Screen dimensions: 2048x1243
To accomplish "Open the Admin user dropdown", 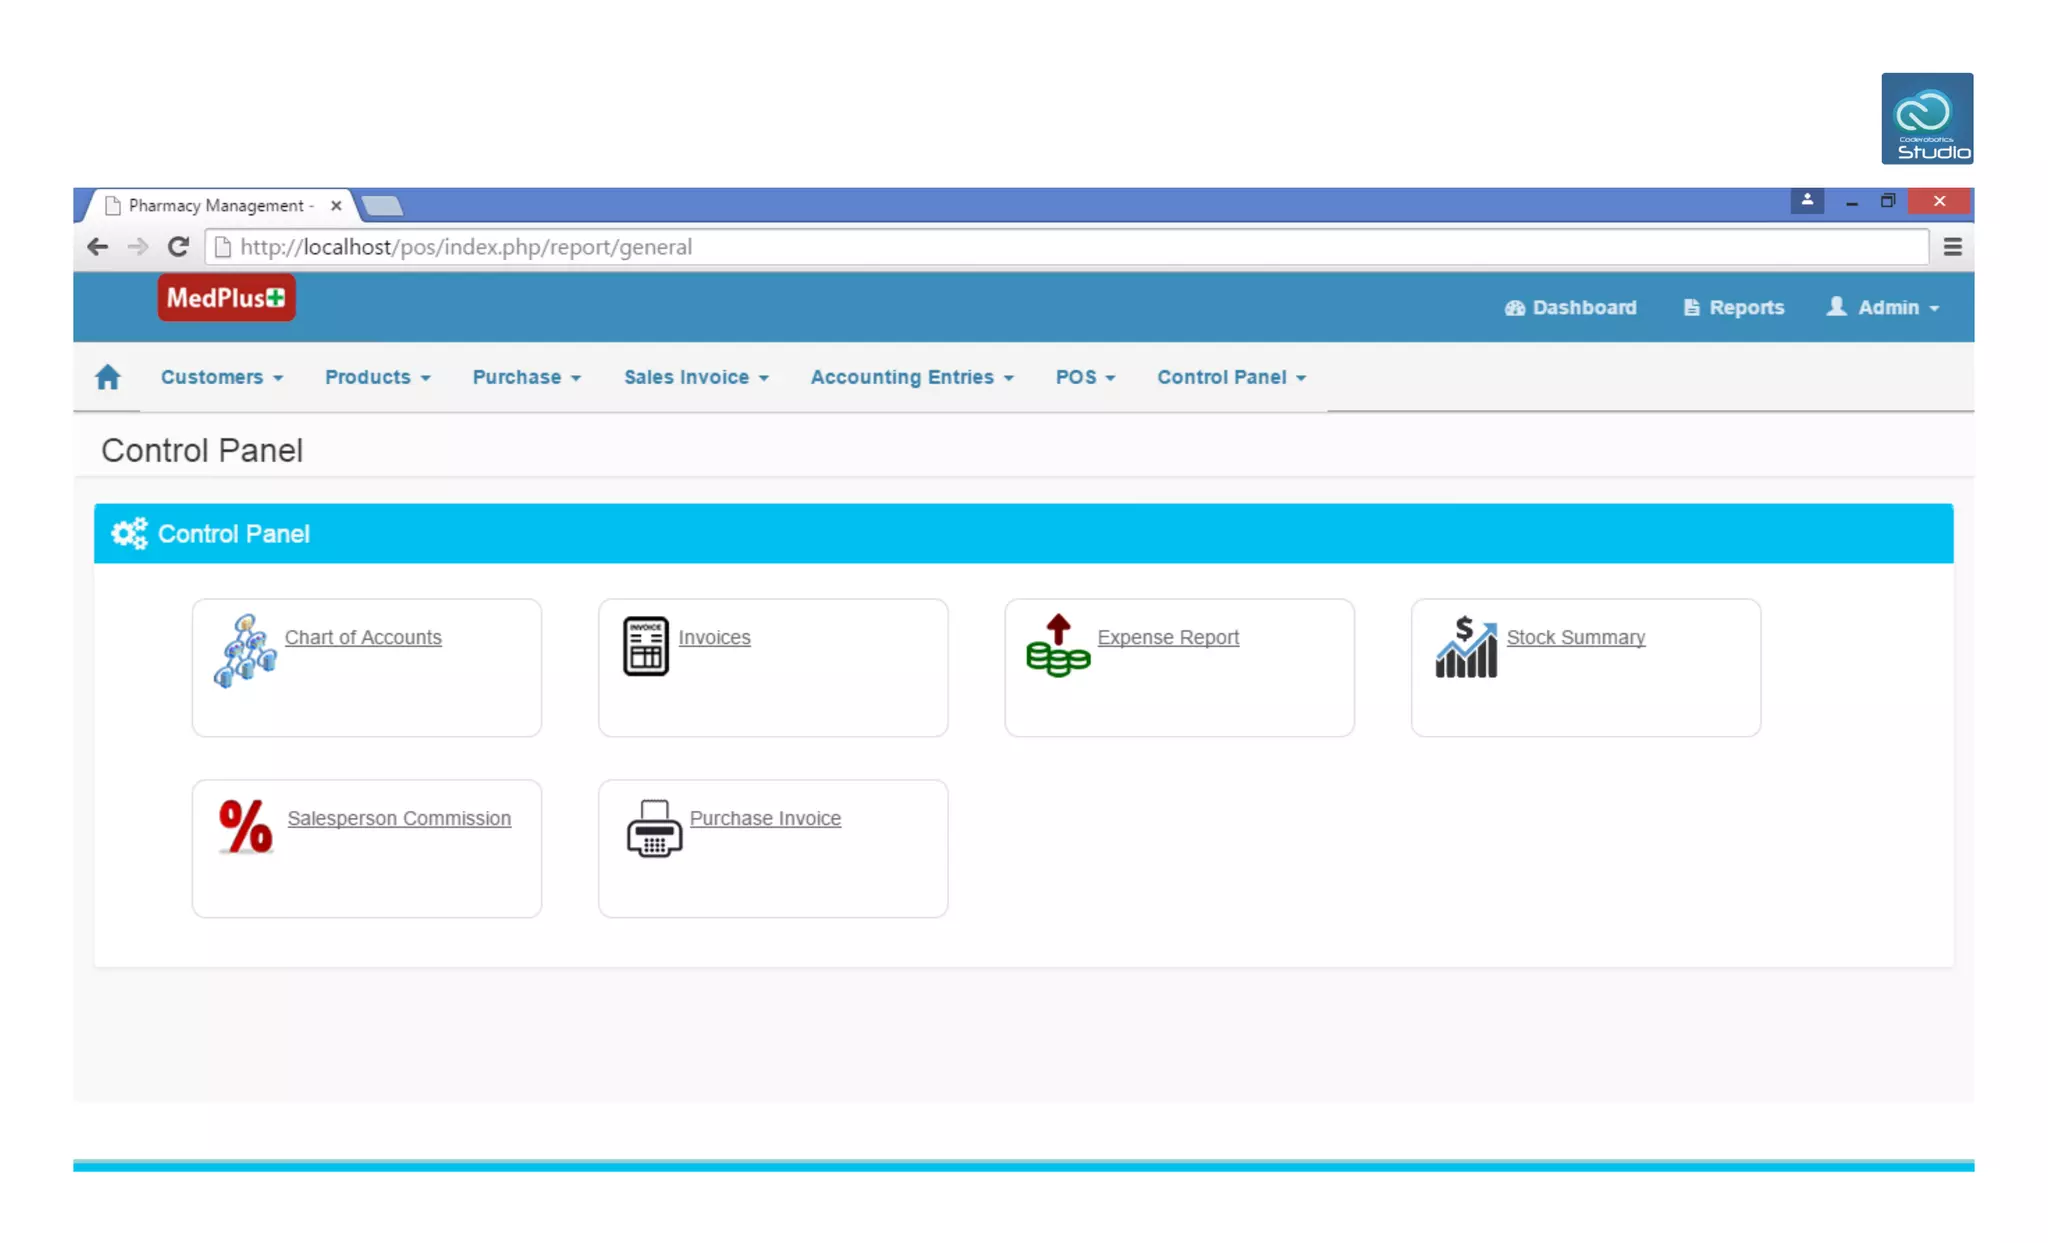I will tap(1884, 307).
